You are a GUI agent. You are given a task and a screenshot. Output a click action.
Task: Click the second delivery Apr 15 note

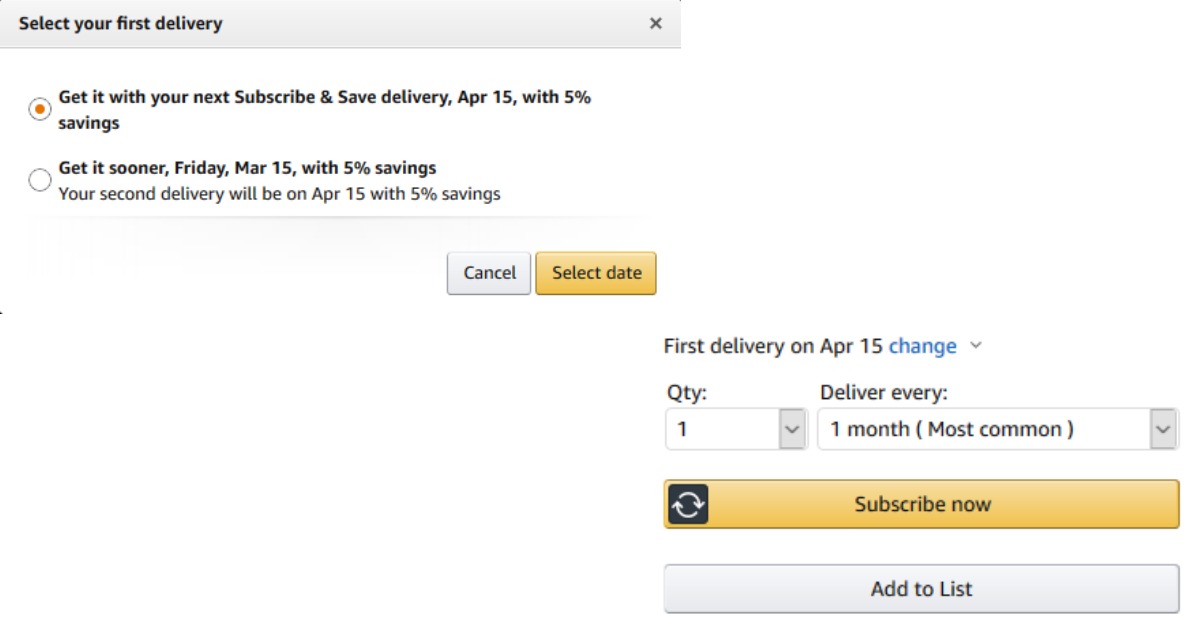(279, 194)
